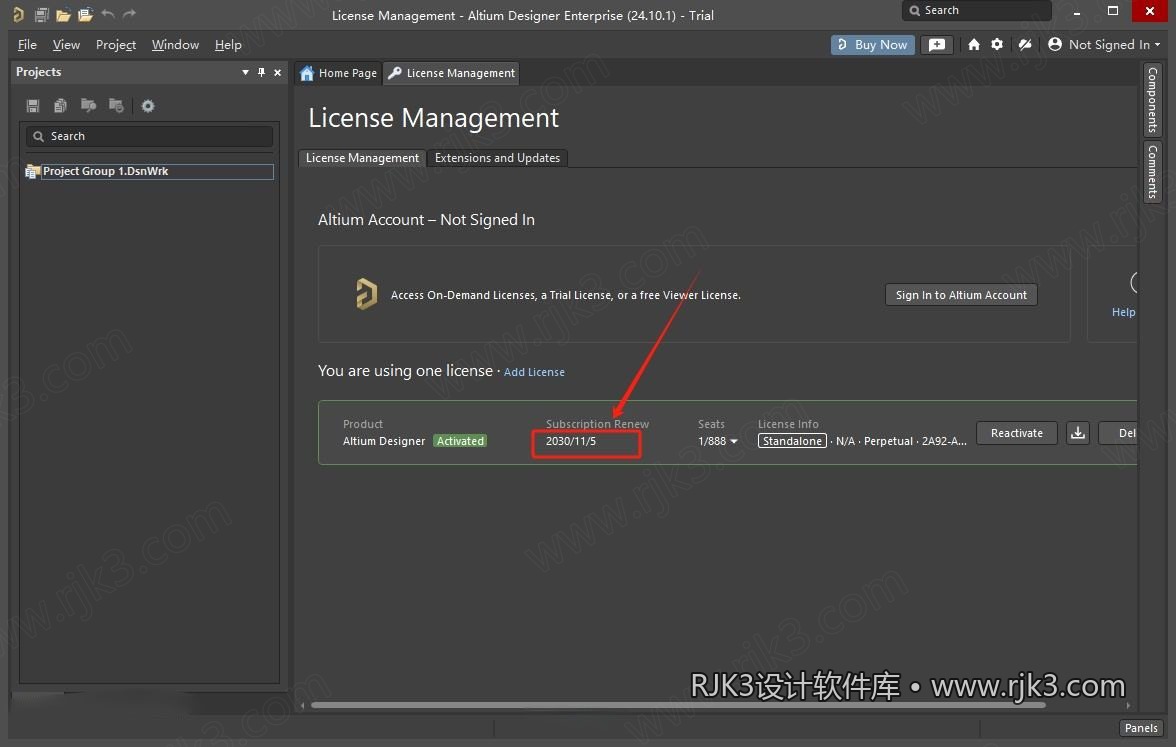
Task: Click the Buy Now button
Action: tap(872, 45)
